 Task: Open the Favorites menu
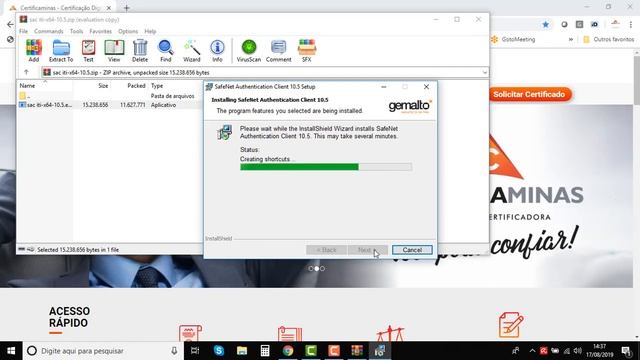tap(100, 31)
